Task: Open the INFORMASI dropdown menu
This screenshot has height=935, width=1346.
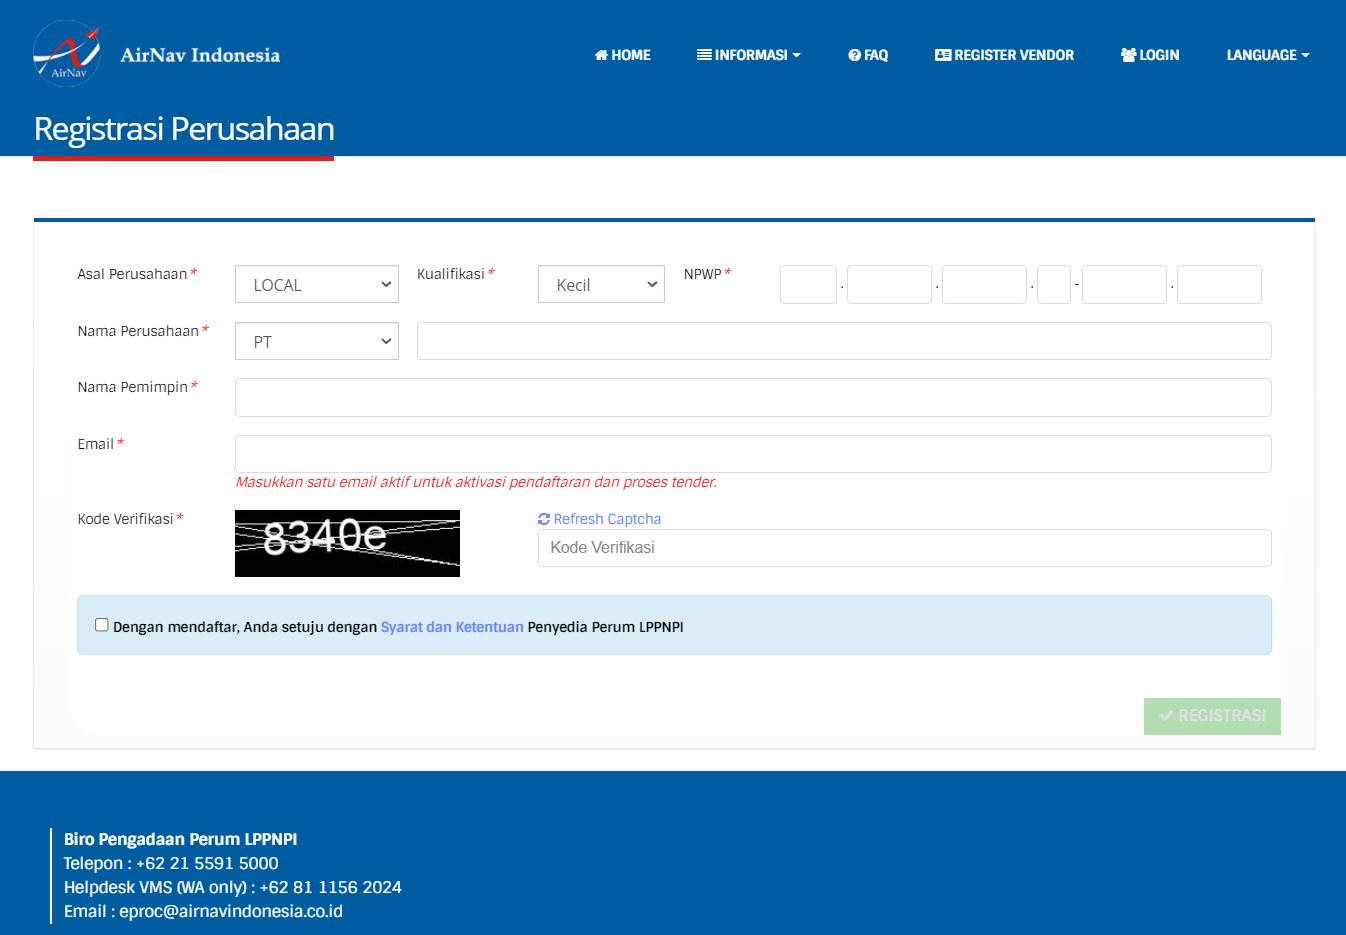Action: pyautogui.click(x=749, y=55)
